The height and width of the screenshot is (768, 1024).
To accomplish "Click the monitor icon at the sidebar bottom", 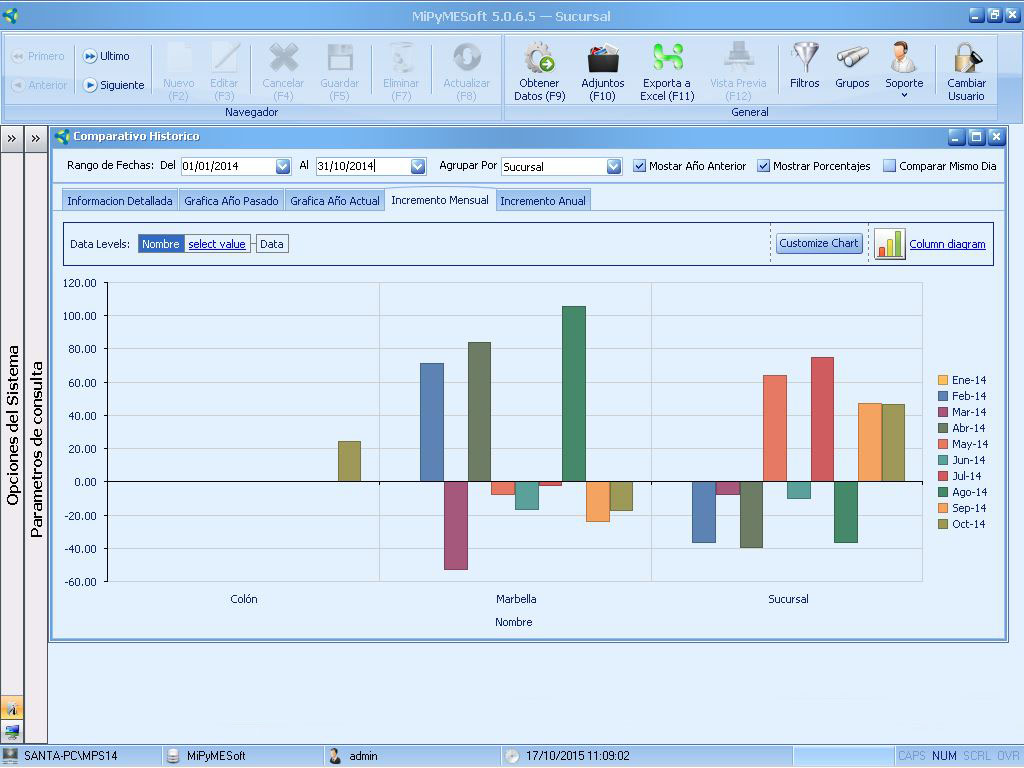I will pos(12,731).
